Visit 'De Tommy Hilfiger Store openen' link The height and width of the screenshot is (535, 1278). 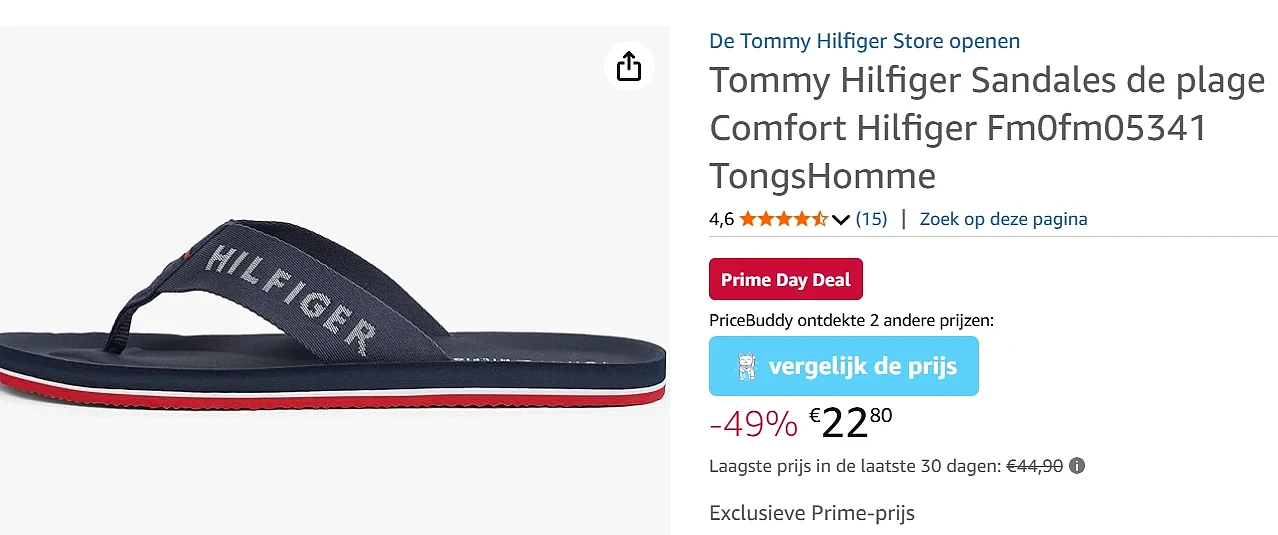pyautogui.click(x=865, y=41)
